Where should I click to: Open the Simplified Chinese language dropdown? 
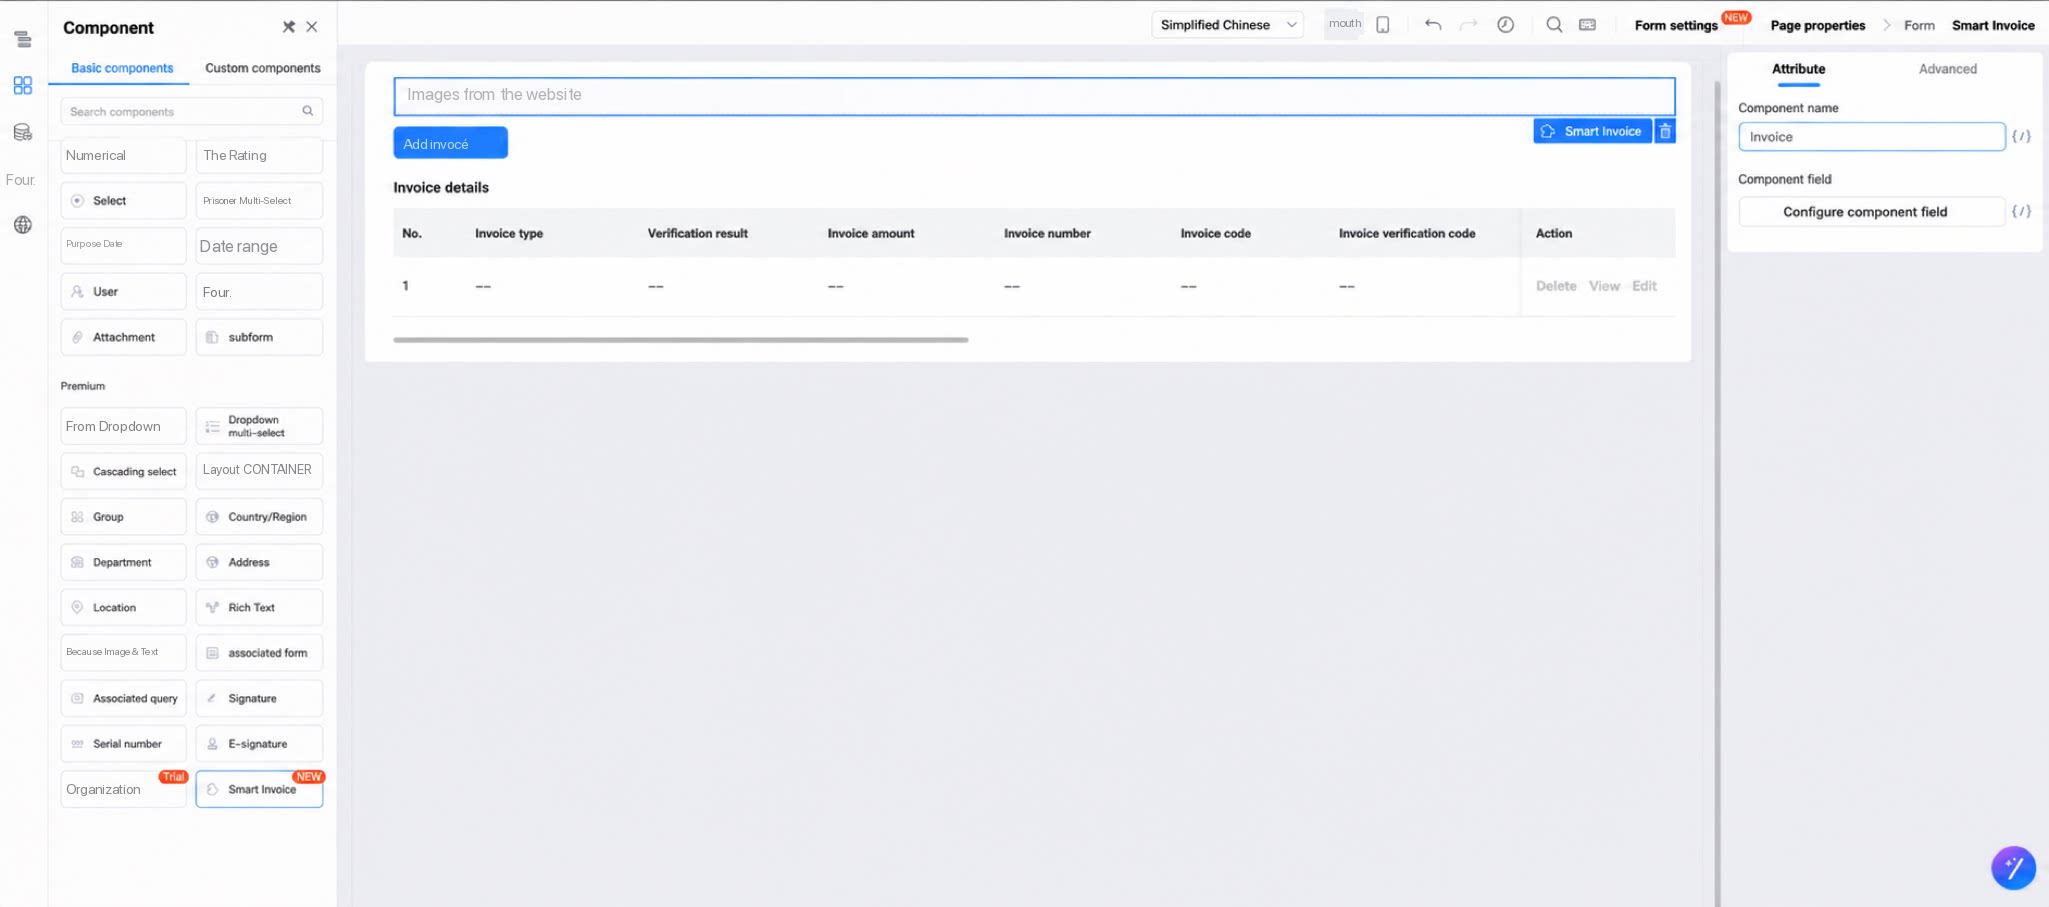(1228, 25)
